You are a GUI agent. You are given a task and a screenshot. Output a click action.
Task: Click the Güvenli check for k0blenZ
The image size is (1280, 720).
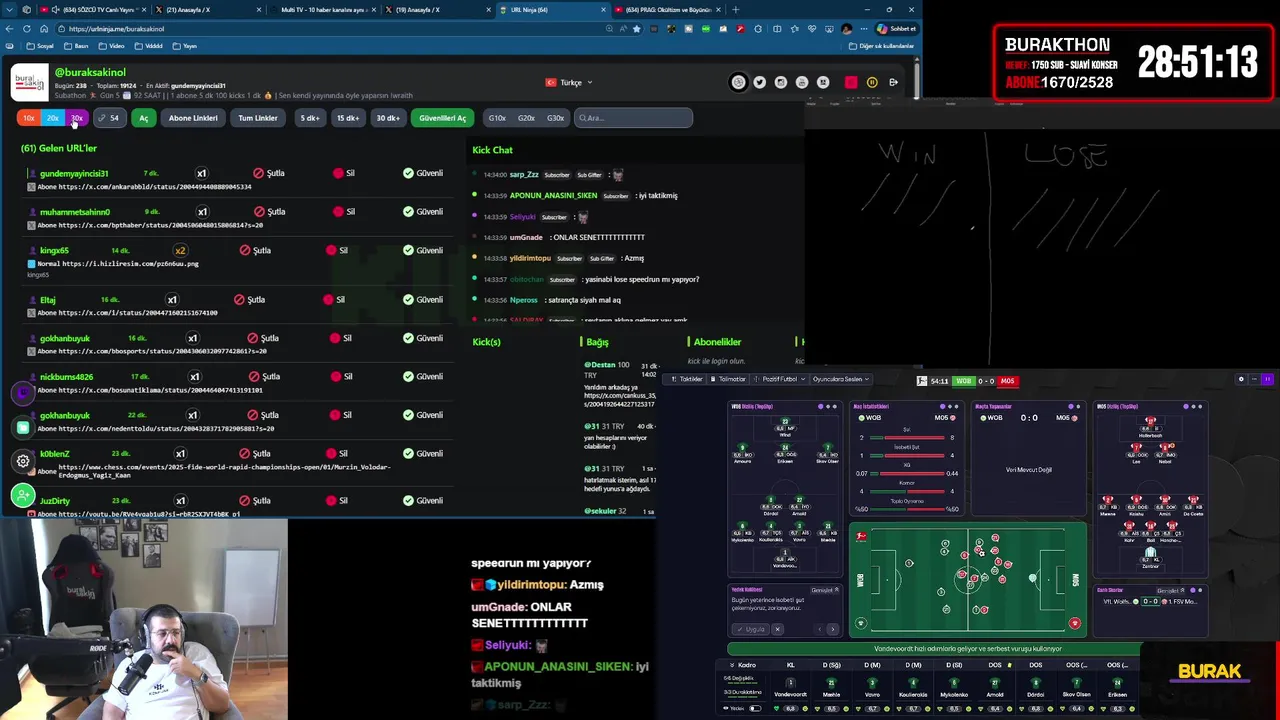tap(408, 454)
